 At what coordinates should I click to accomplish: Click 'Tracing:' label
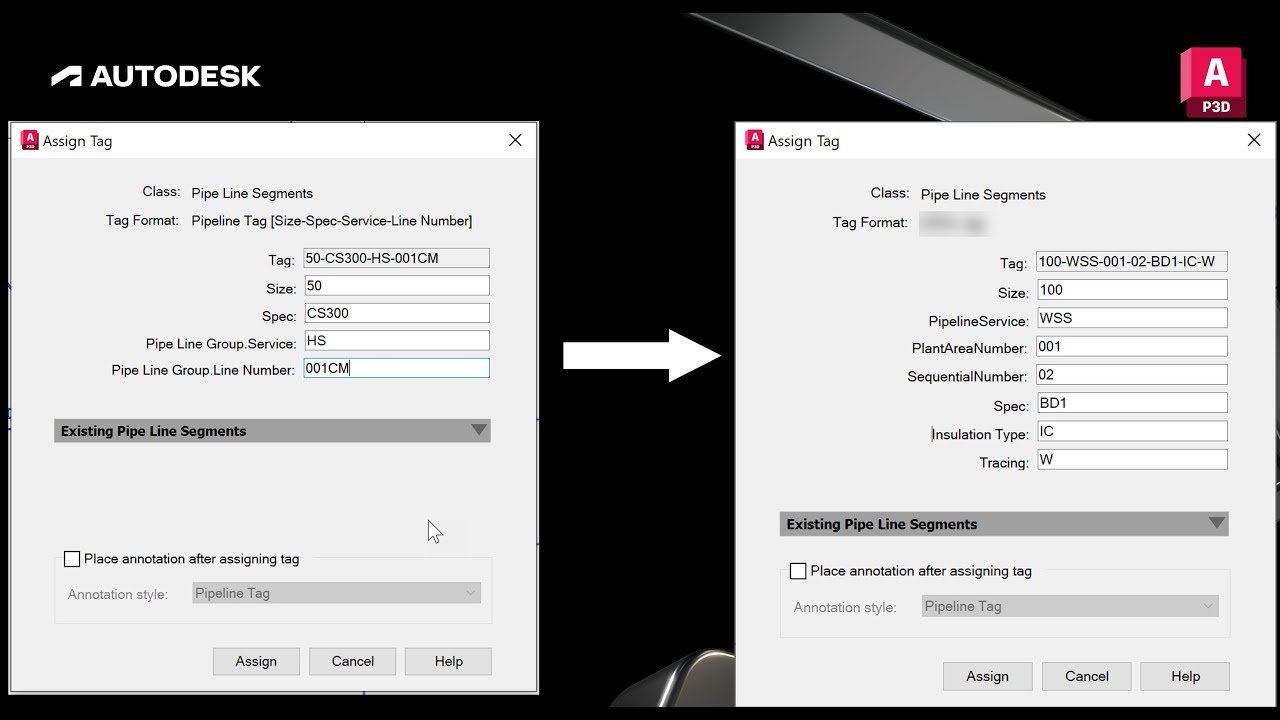pyautogui.click(x=1004, y=463)
